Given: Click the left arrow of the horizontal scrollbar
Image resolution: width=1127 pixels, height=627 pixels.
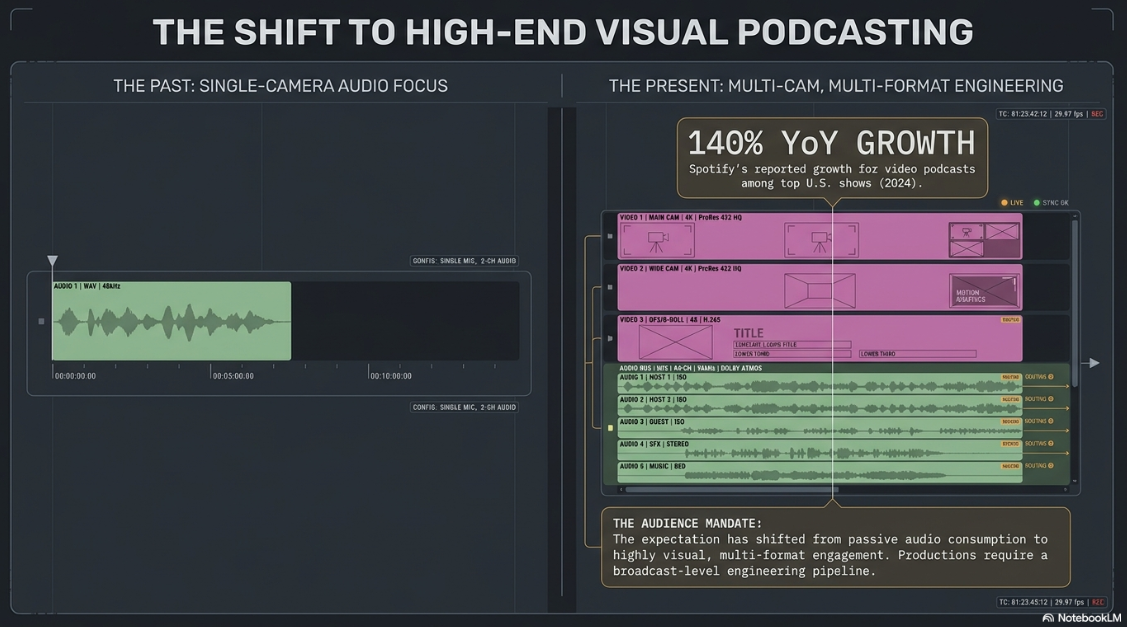Looking at the screenshot, I should [621, 490].
